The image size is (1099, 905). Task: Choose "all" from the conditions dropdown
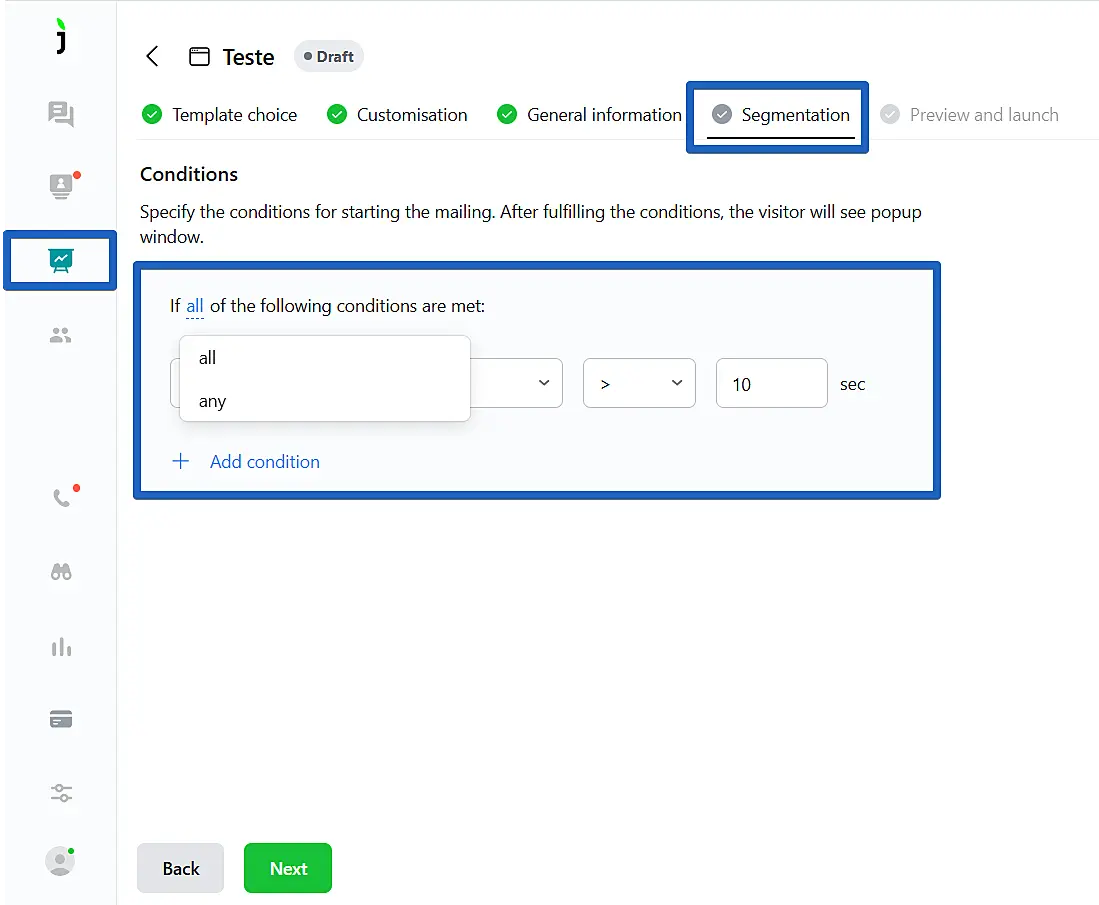point(208,358)
